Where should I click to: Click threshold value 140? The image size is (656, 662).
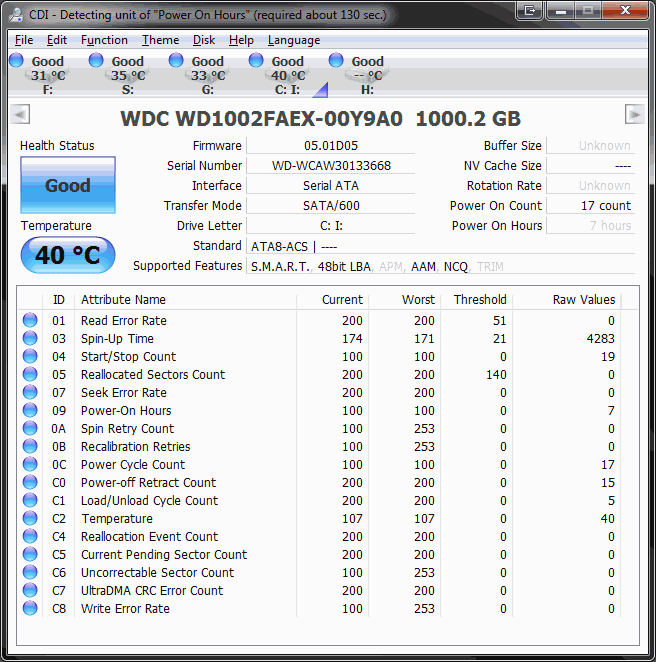coord(496,374)
